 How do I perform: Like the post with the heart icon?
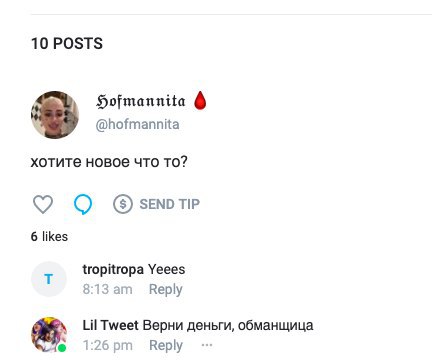point(43,204)
